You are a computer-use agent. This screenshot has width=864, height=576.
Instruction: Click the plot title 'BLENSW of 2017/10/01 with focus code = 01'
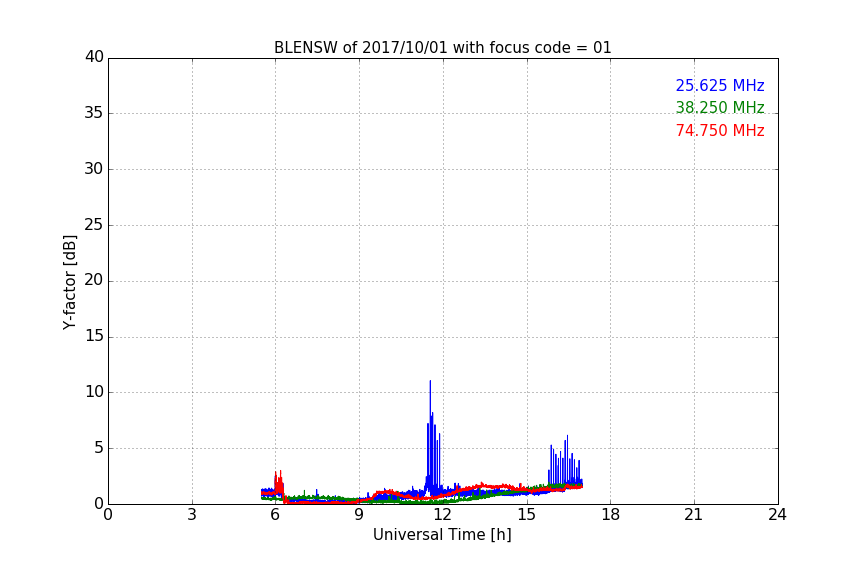tap(442, 48)
